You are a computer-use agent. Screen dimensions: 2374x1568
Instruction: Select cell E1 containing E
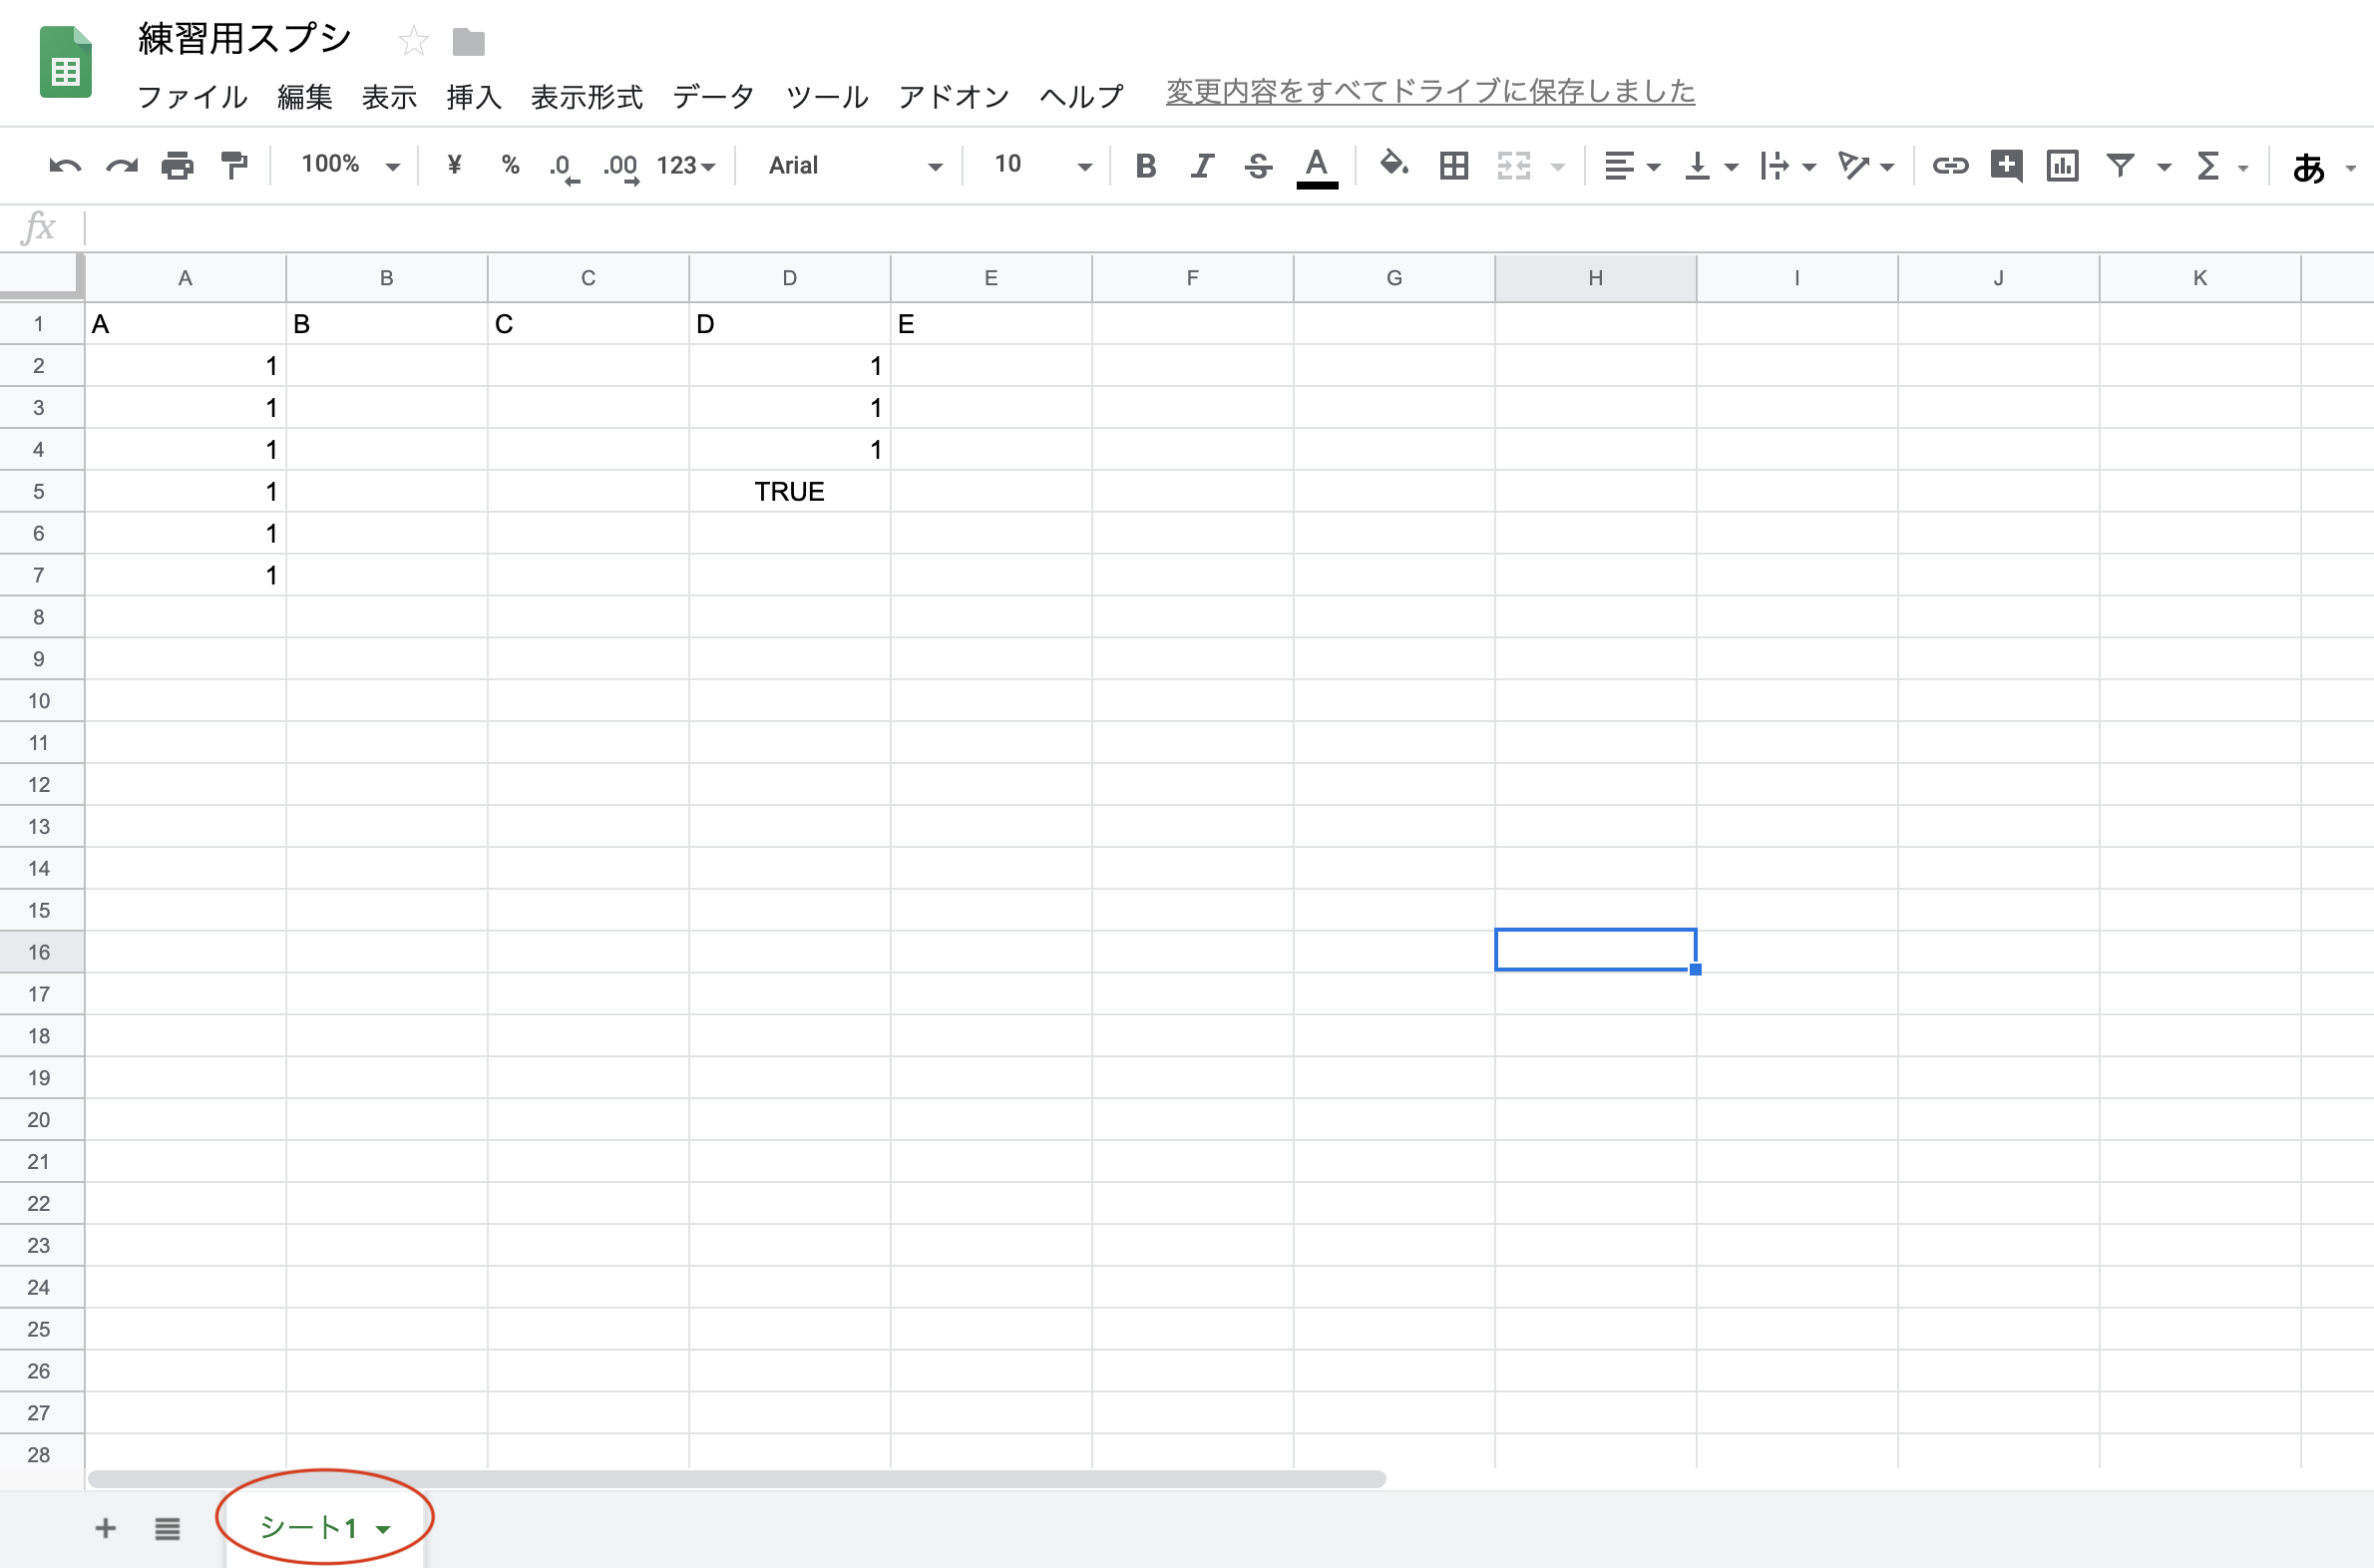[991, 324]
